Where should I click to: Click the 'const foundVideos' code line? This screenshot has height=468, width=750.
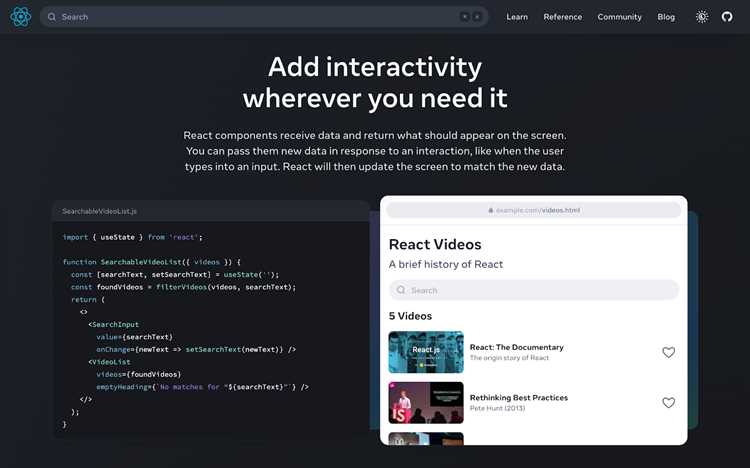point(183,287)
